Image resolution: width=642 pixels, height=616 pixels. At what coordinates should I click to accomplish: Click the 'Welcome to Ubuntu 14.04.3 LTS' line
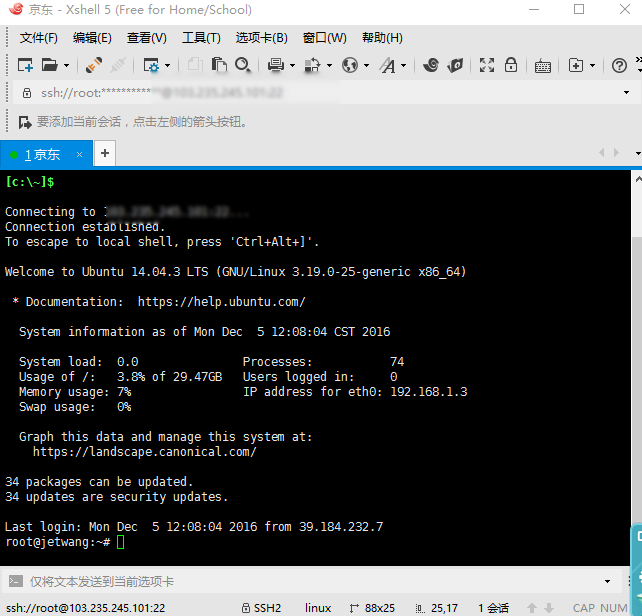(x=235, y=272)
